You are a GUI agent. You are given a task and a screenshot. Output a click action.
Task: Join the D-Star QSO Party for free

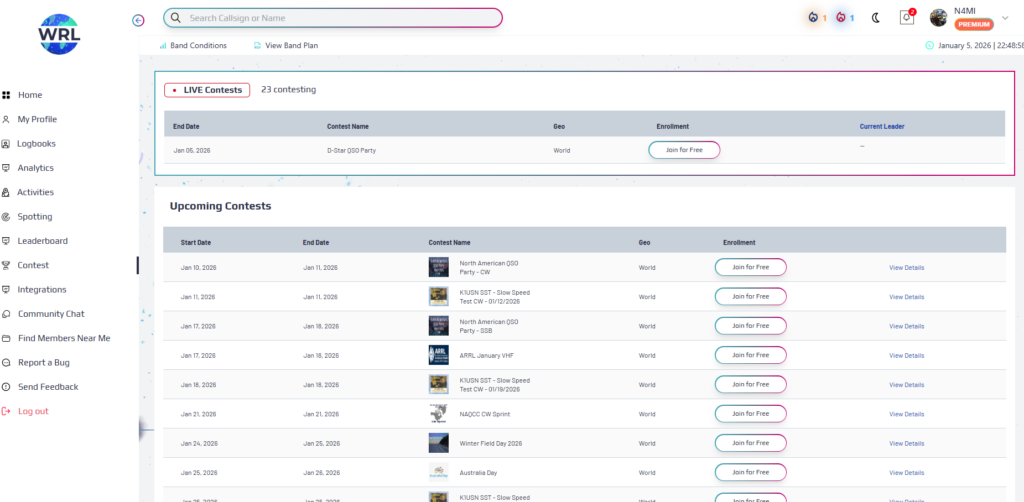[x=684, y=150]
